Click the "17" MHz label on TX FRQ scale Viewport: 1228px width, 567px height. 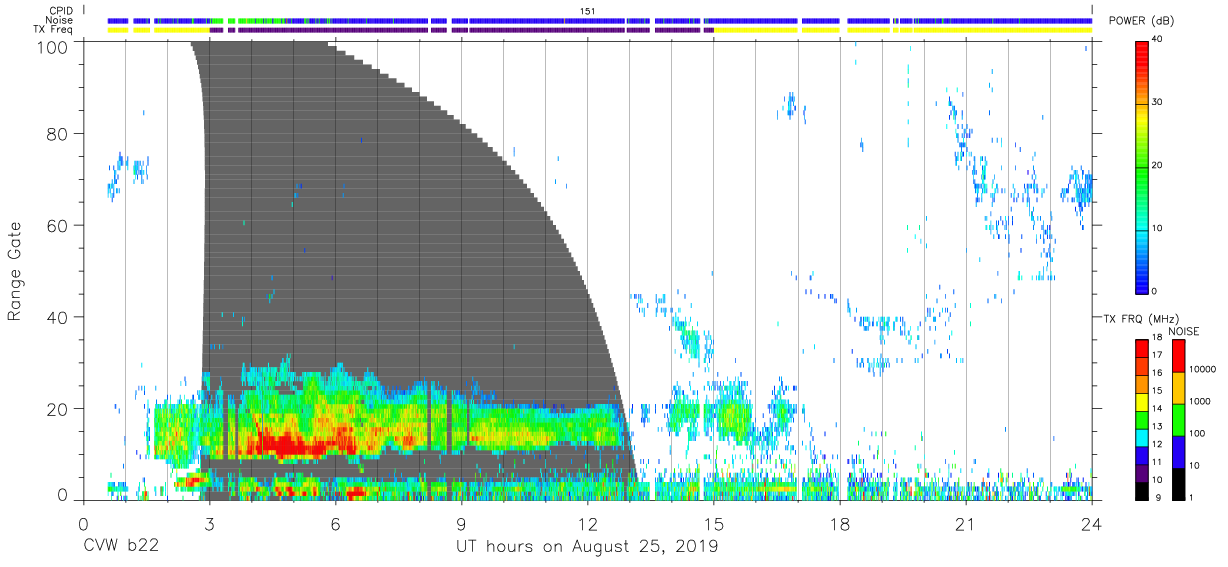point(1159,356)
